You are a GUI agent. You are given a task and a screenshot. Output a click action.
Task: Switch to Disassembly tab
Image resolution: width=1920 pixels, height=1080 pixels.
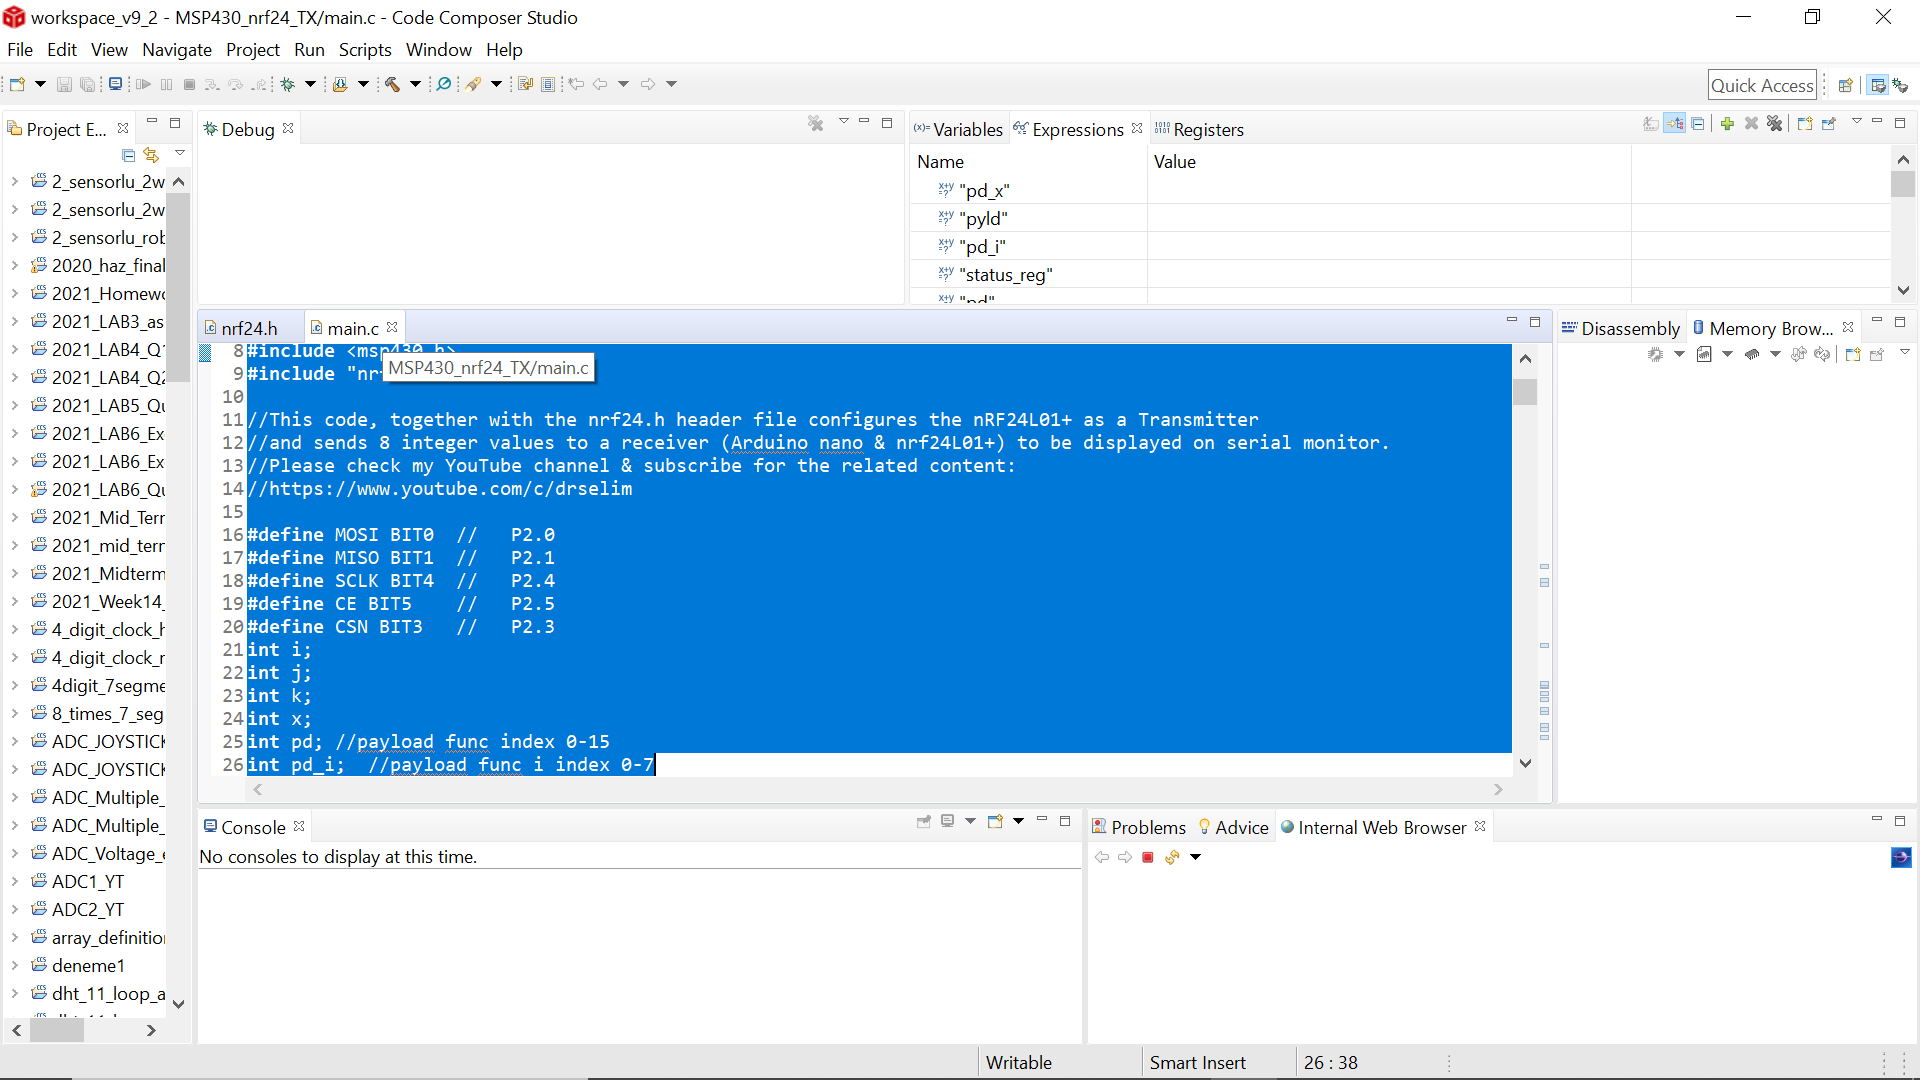point(1621,328)
